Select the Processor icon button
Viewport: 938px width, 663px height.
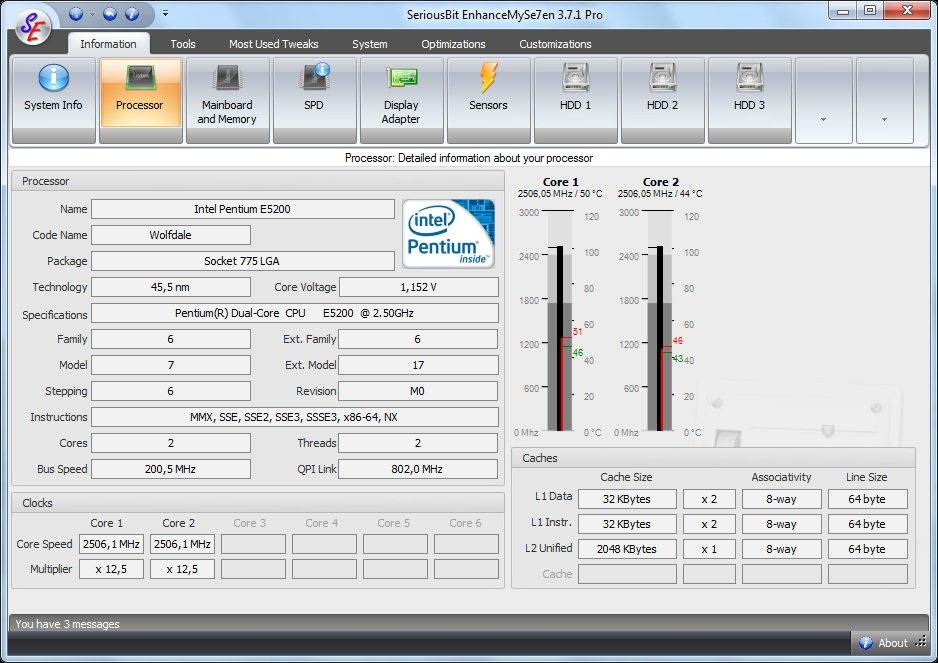click(x=140, y=99)
